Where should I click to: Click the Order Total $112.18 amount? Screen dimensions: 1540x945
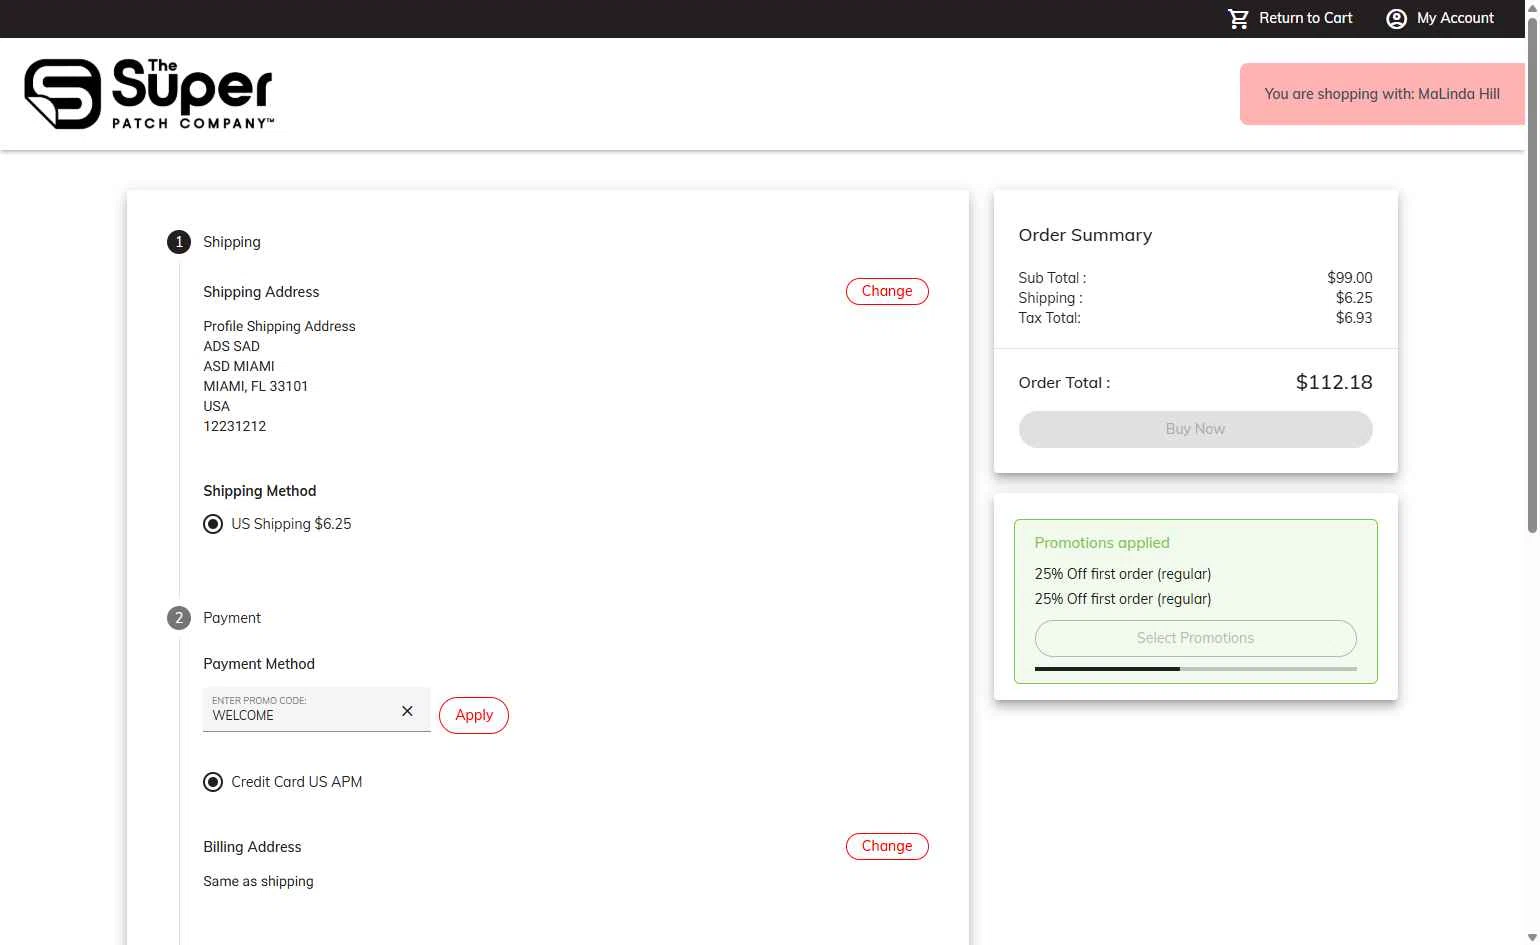click(x=1334, y=382)
